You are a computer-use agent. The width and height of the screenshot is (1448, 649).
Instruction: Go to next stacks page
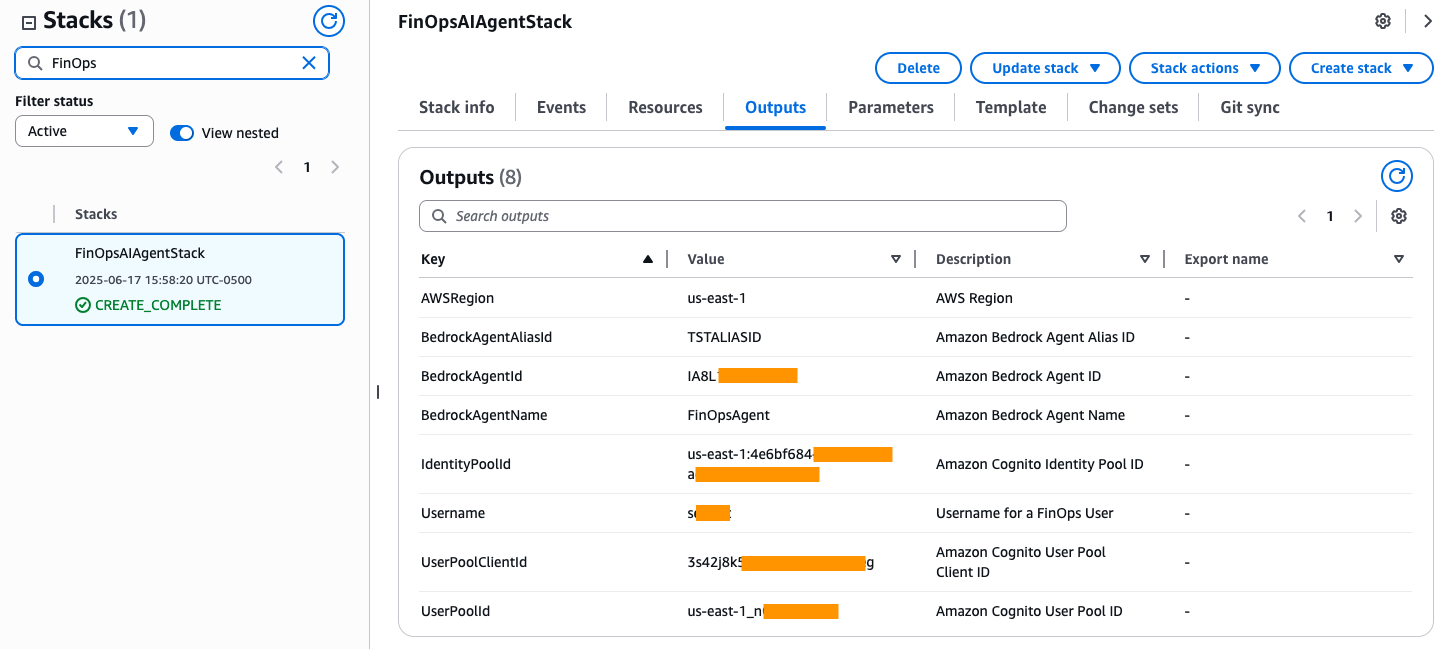click(335, 167)
